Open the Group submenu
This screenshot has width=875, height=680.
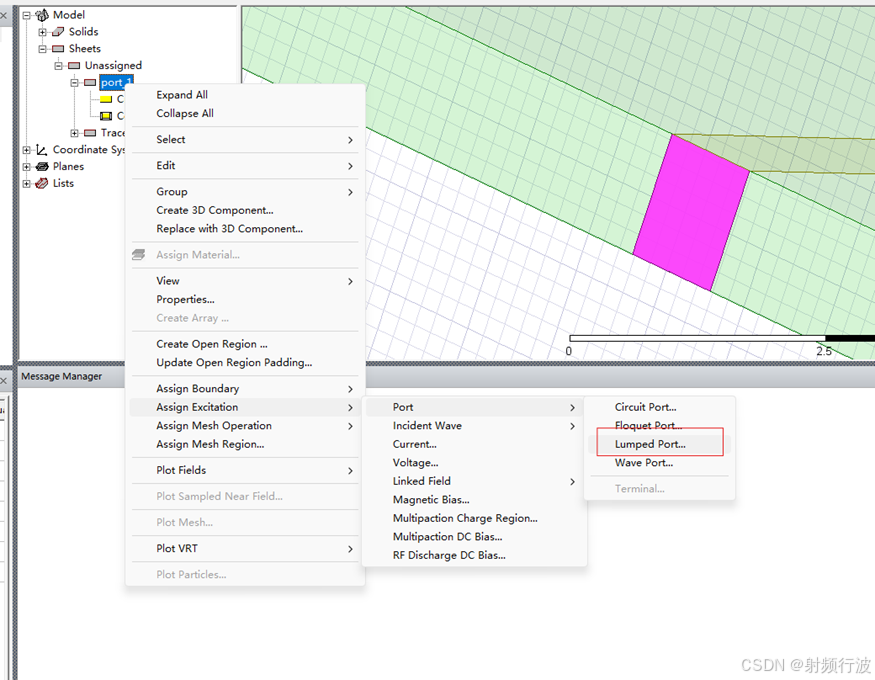246,191
